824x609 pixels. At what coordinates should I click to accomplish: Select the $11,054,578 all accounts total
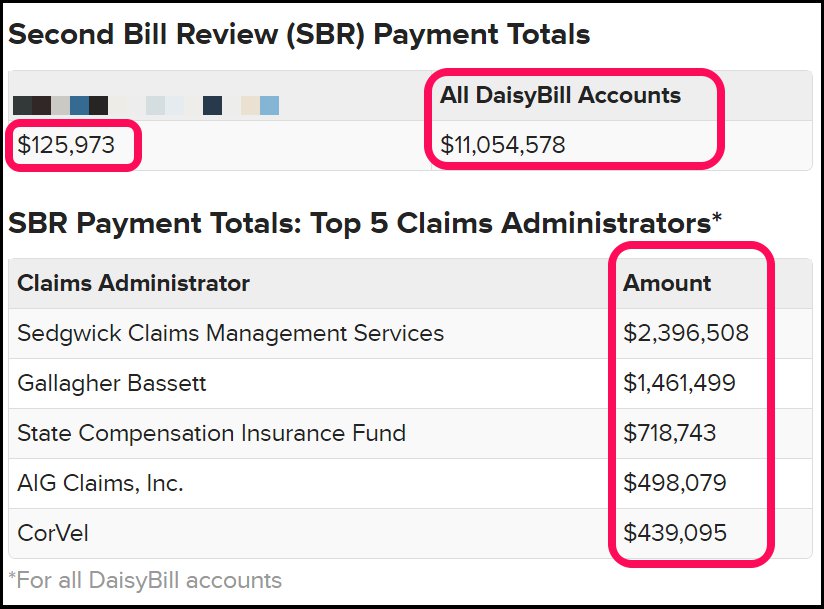[503, 145]
